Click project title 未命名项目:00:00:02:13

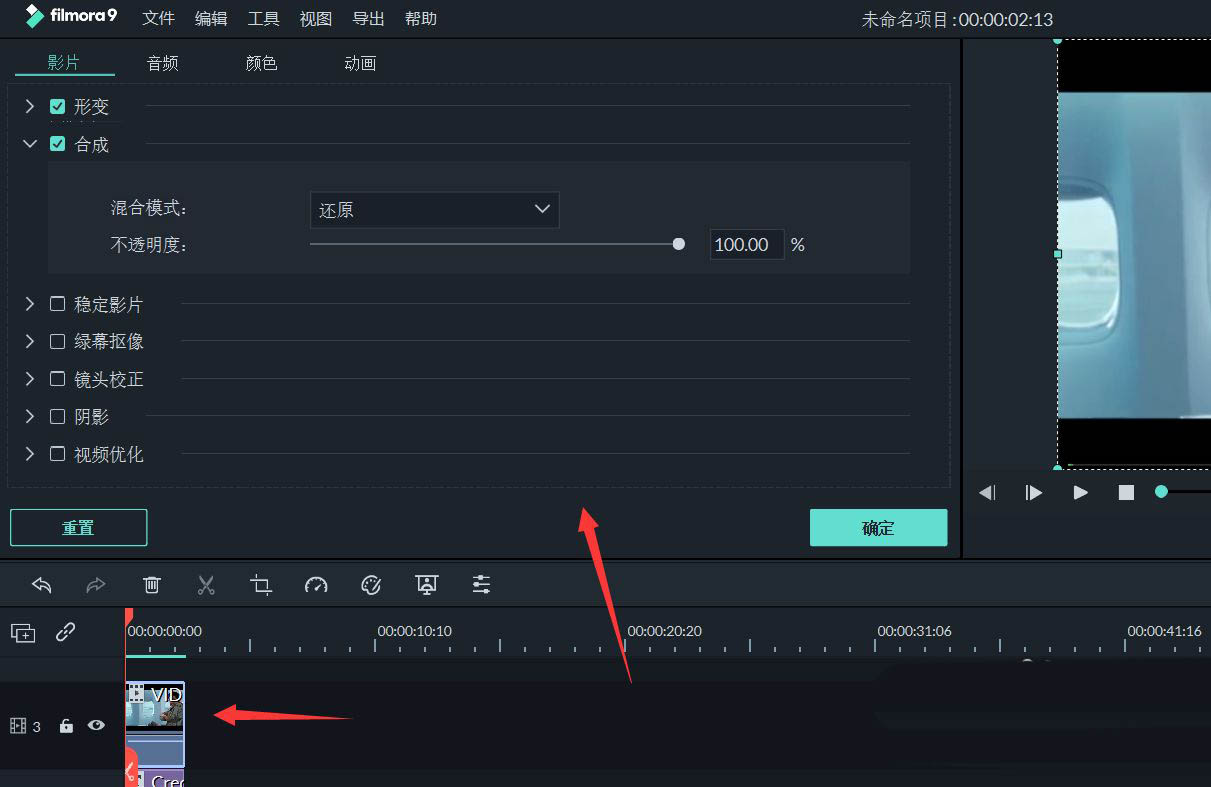click(957, 19)
